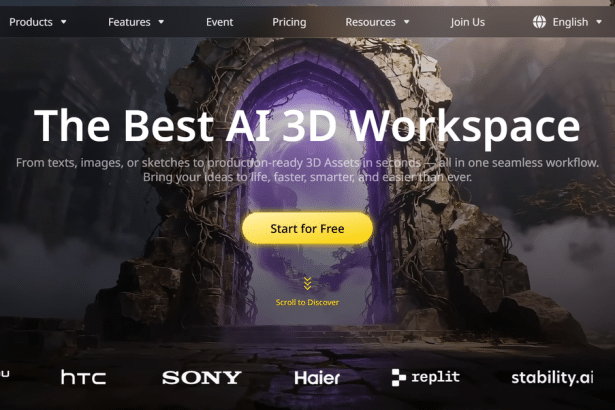Click the Replit logo icon

pos(398,377)
